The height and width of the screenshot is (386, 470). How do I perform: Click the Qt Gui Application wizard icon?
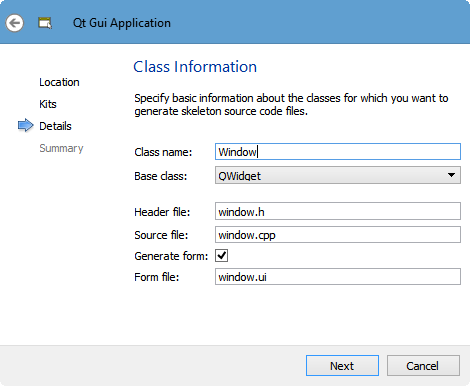click(x=45, y=23)
